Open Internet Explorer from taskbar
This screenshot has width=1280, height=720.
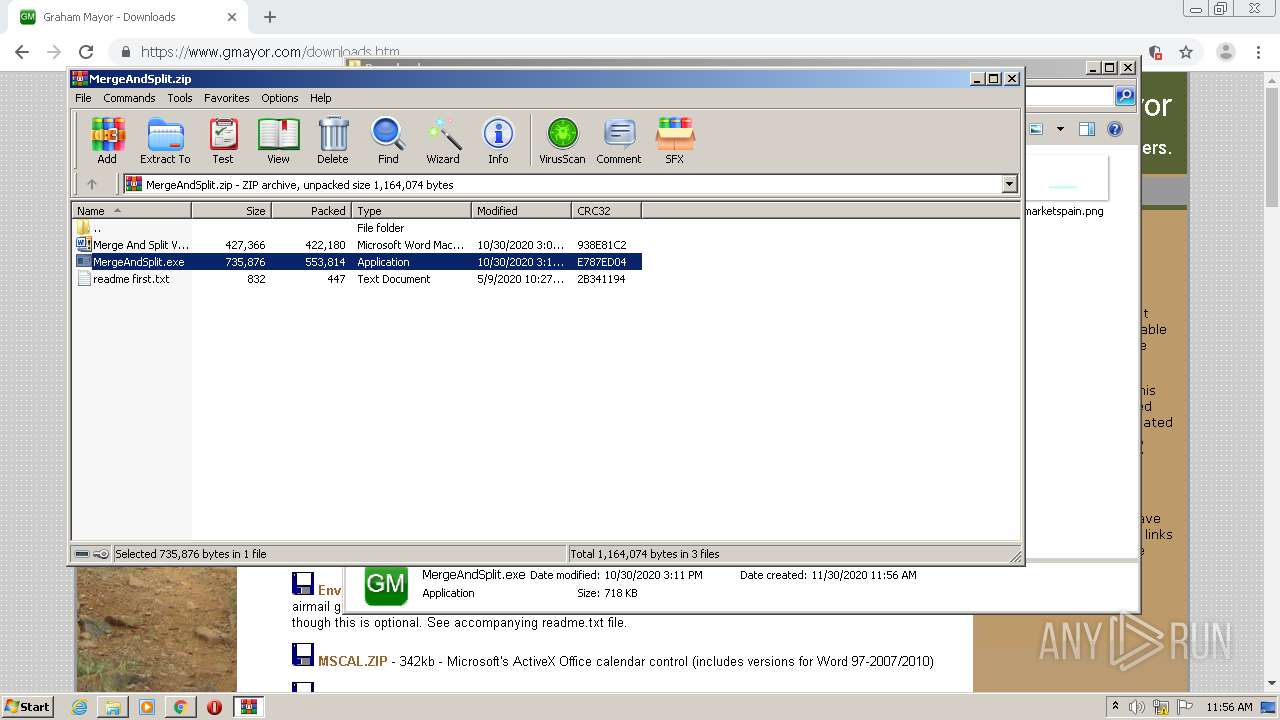[x=80, y=707]
